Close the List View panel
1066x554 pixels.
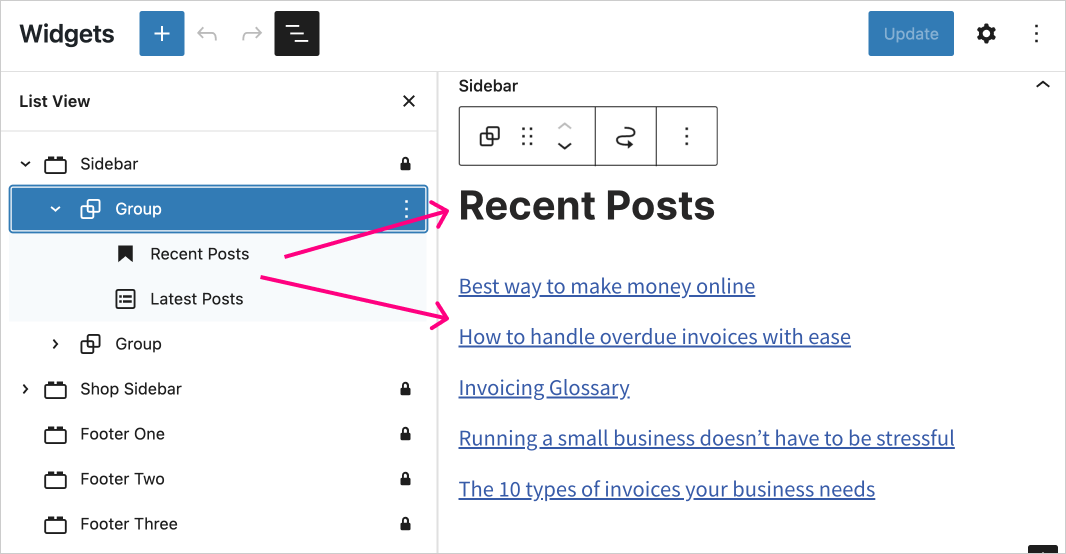coord(409,101)
